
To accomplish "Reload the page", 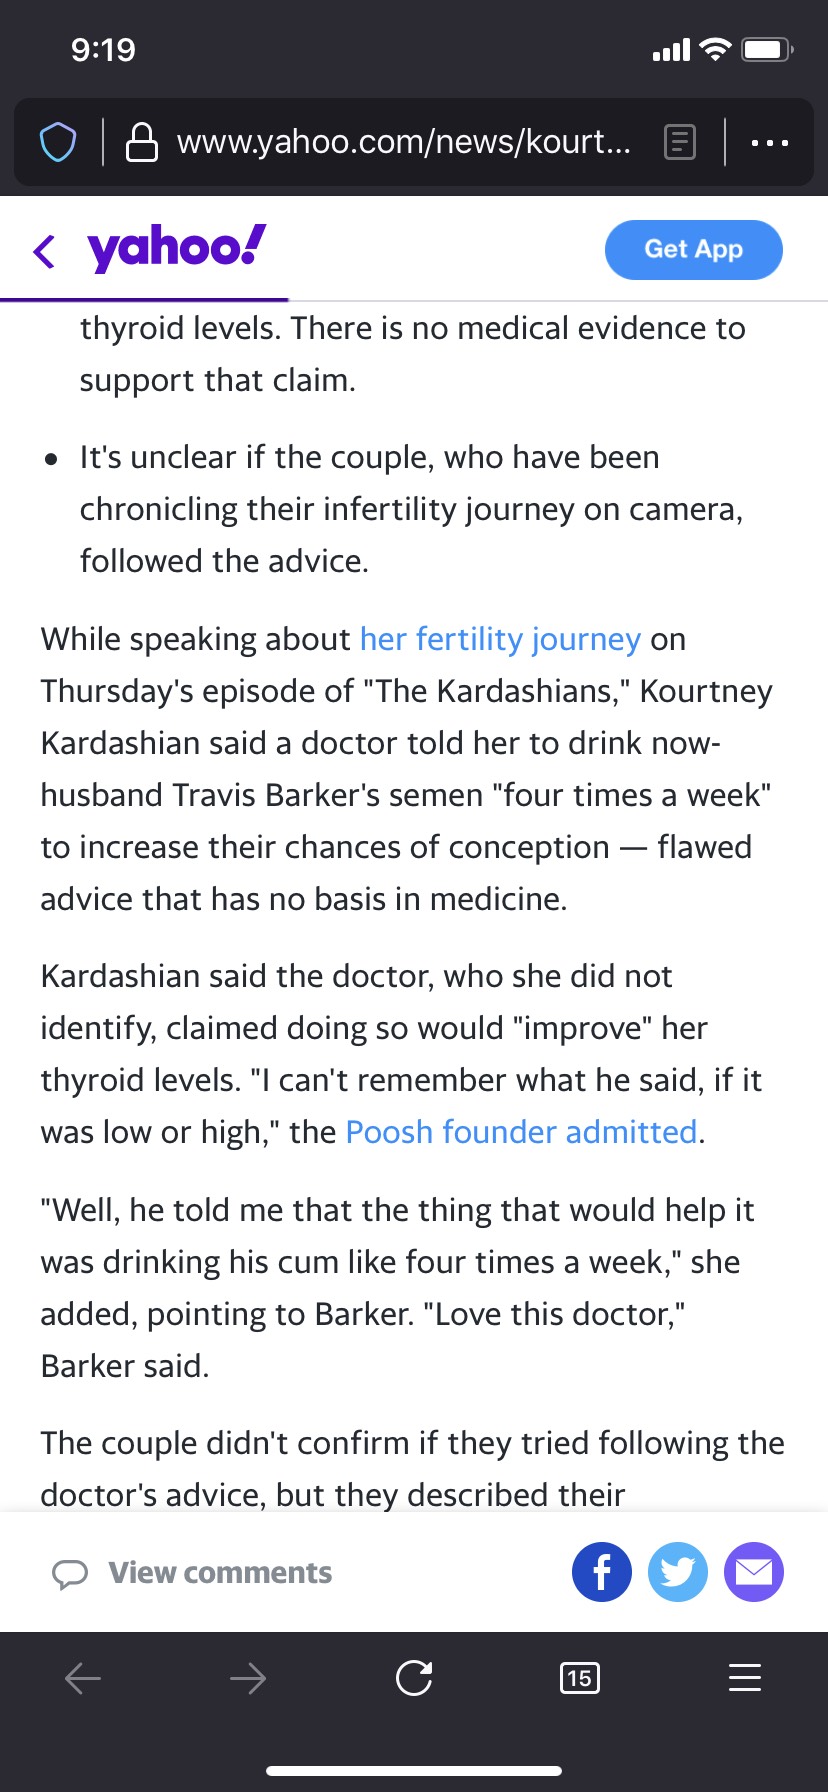I will tap(414, 1678).
